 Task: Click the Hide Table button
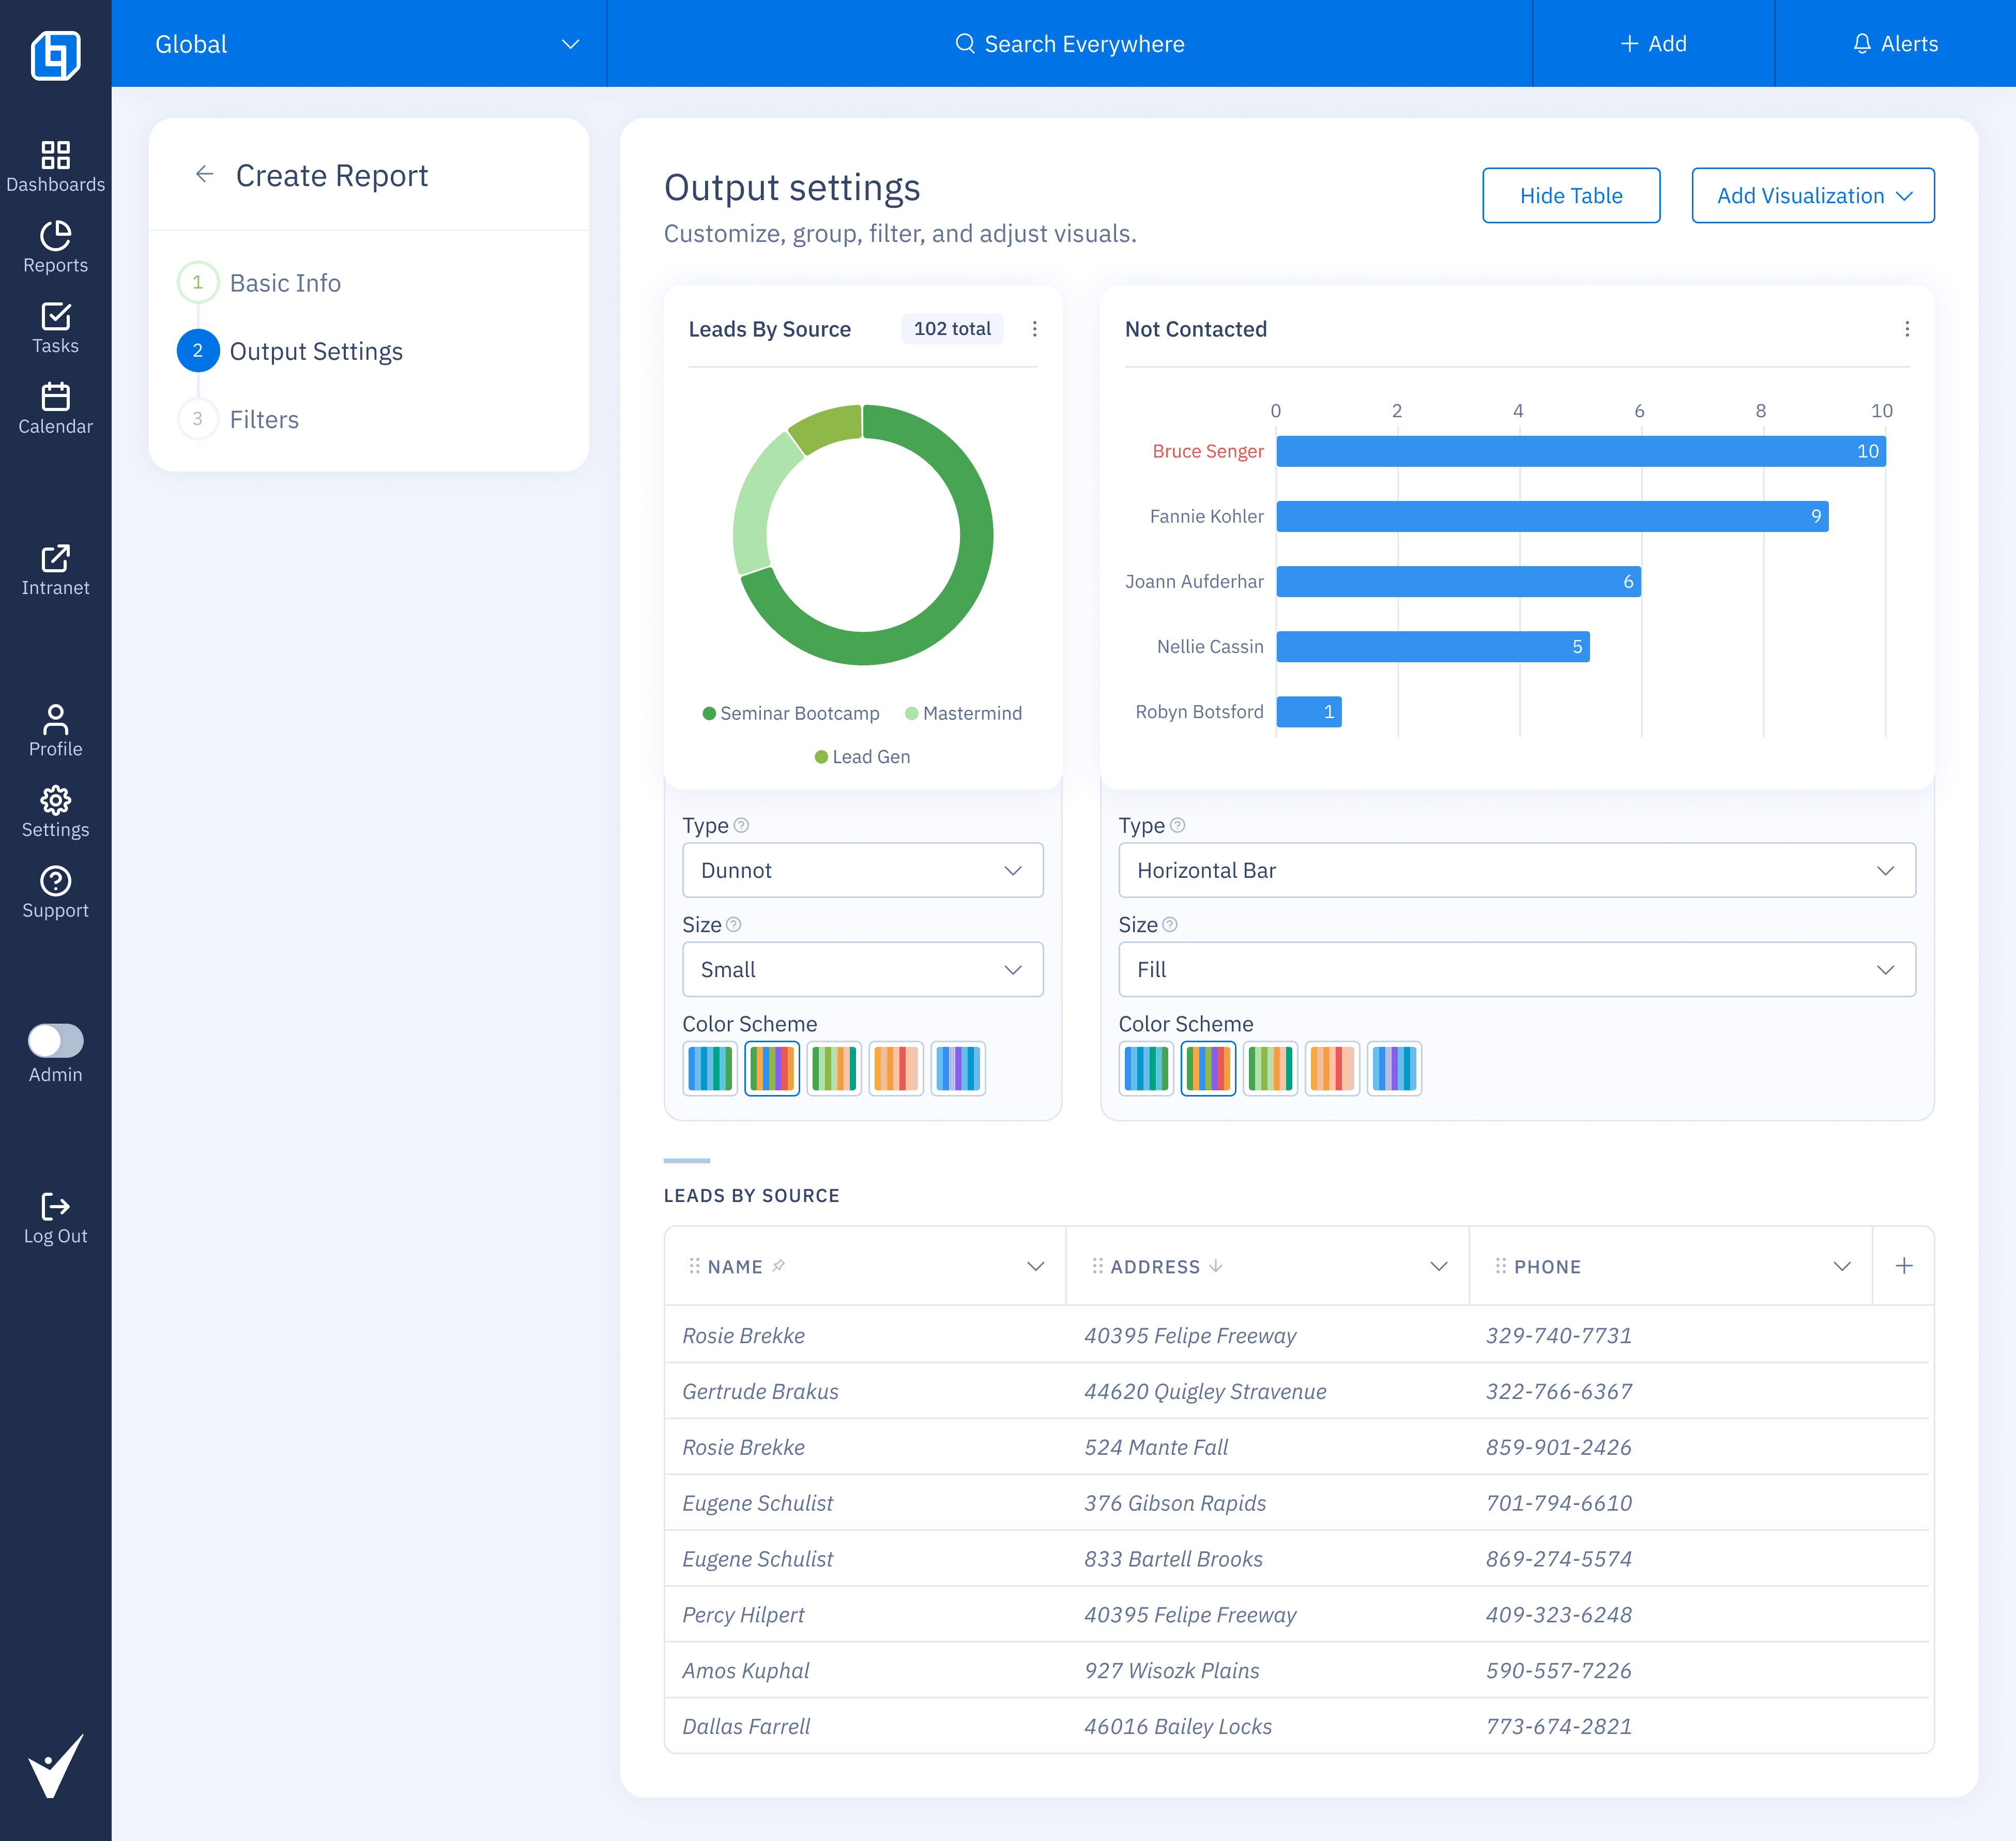click(x=1570, y=196)
